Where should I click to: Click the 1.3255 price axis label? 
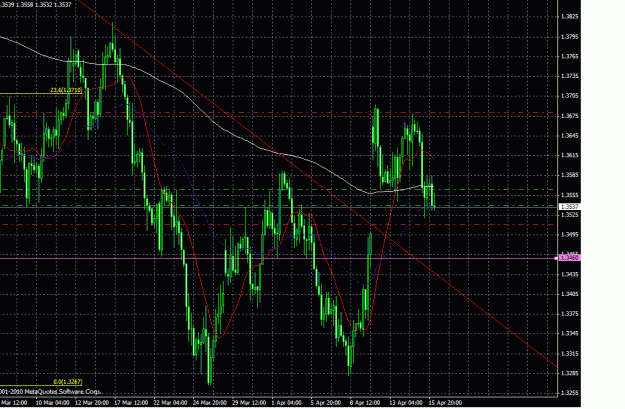click(569, 393)
